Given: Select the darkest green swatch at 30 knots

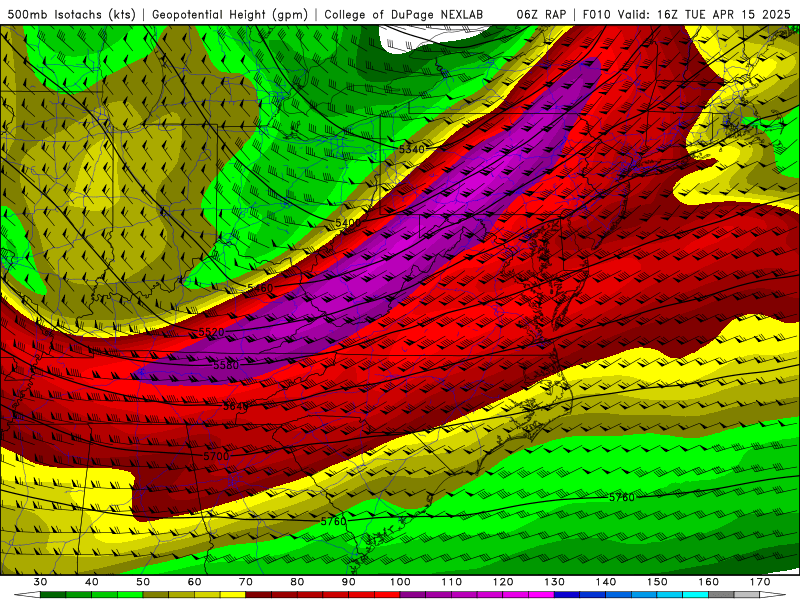Looking at the screenshot, I should pyautogui.click(x=53, y=595).
